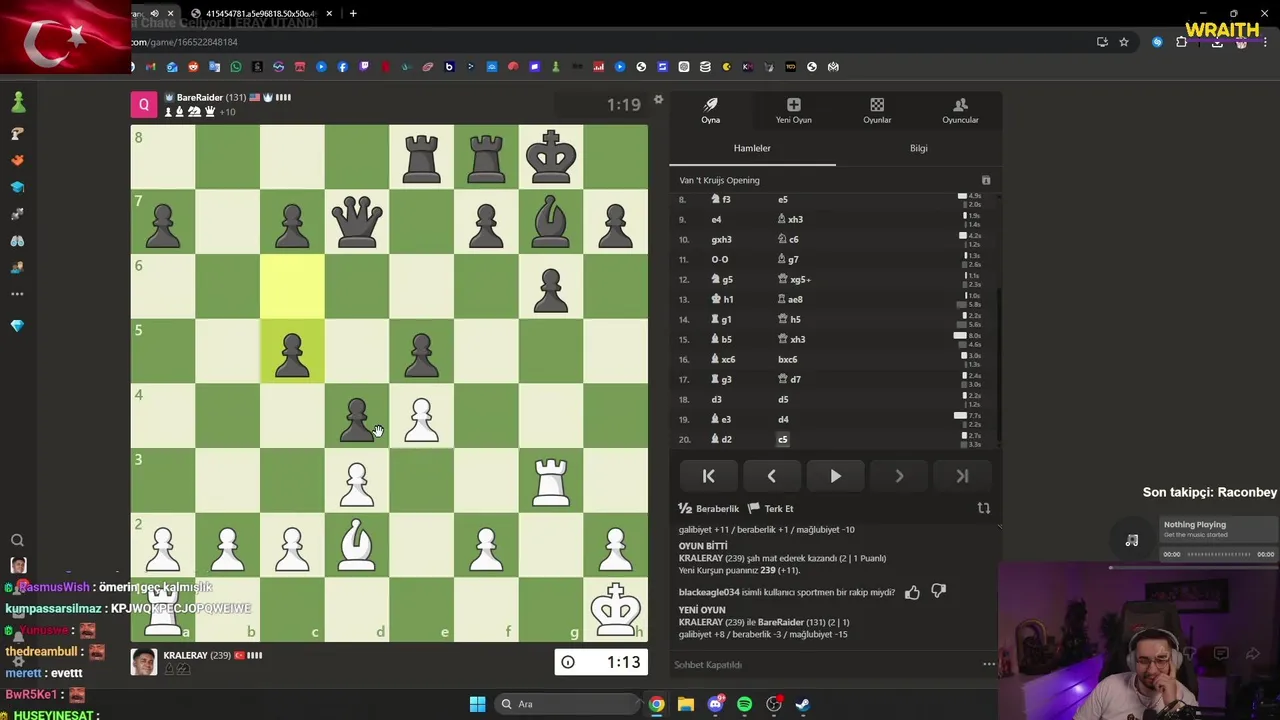Click thumbs down for opponent sportsmanship
Image resolution: width=1280 pixels, height=720 pixels.
point(938,592)
